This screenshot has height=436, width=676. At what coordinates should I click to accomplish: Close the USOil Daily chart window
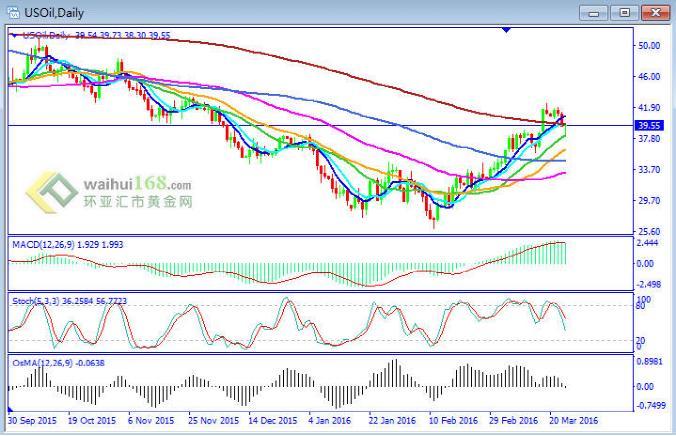tap(654, 12)
